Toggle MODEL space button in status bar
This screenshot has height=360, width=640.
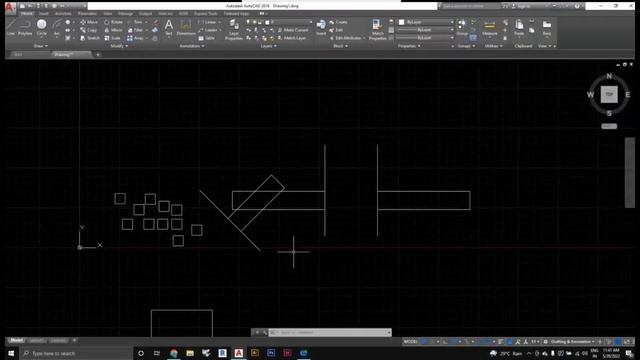410,342
